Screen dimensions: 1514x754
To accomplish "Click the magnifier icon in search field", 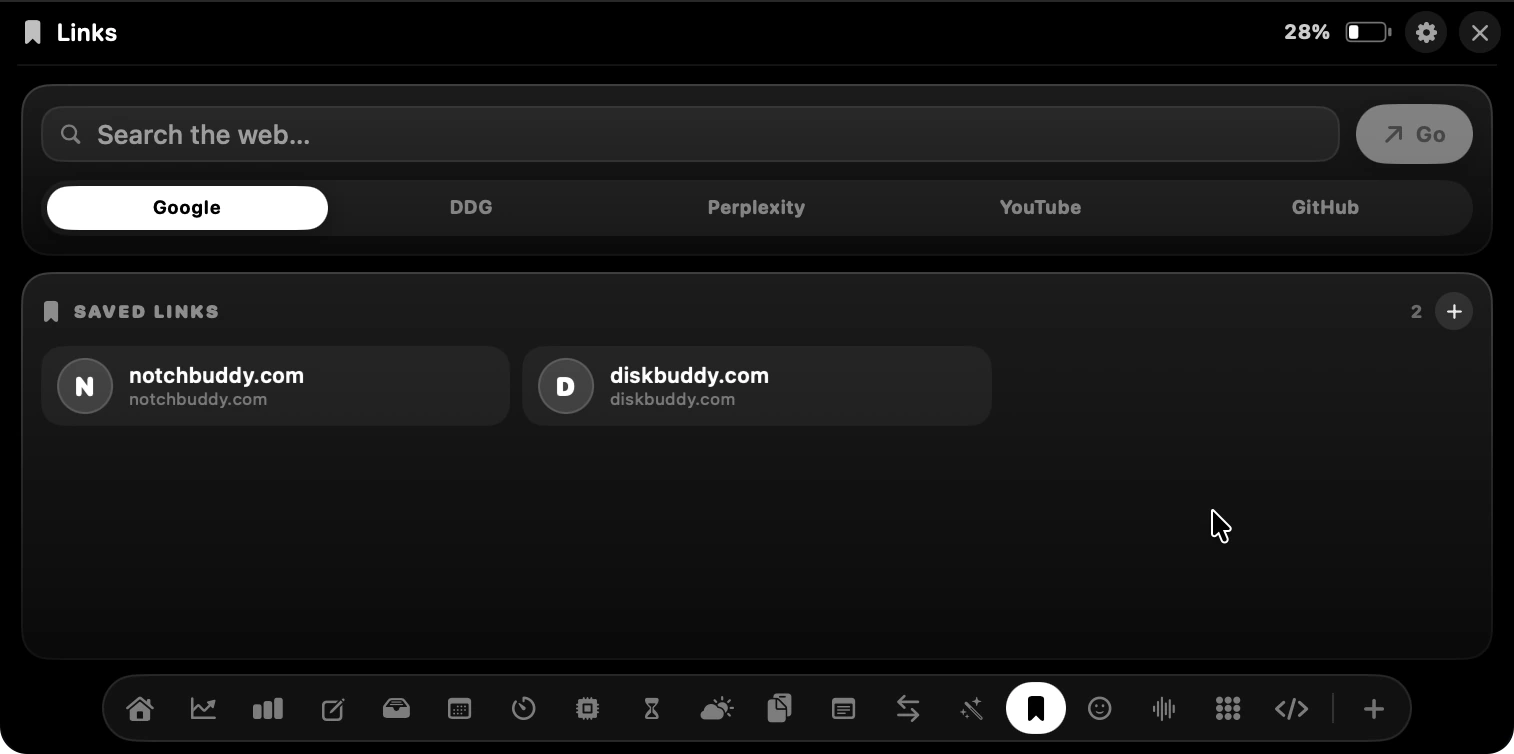I will pyautogui.click(x=70, y=134).
